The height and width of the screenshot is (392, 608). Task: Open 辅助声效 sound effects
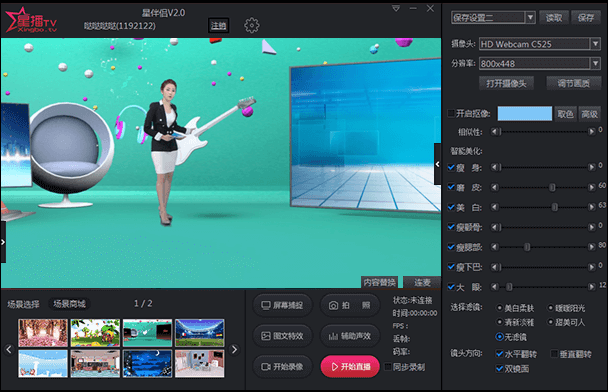350,336
